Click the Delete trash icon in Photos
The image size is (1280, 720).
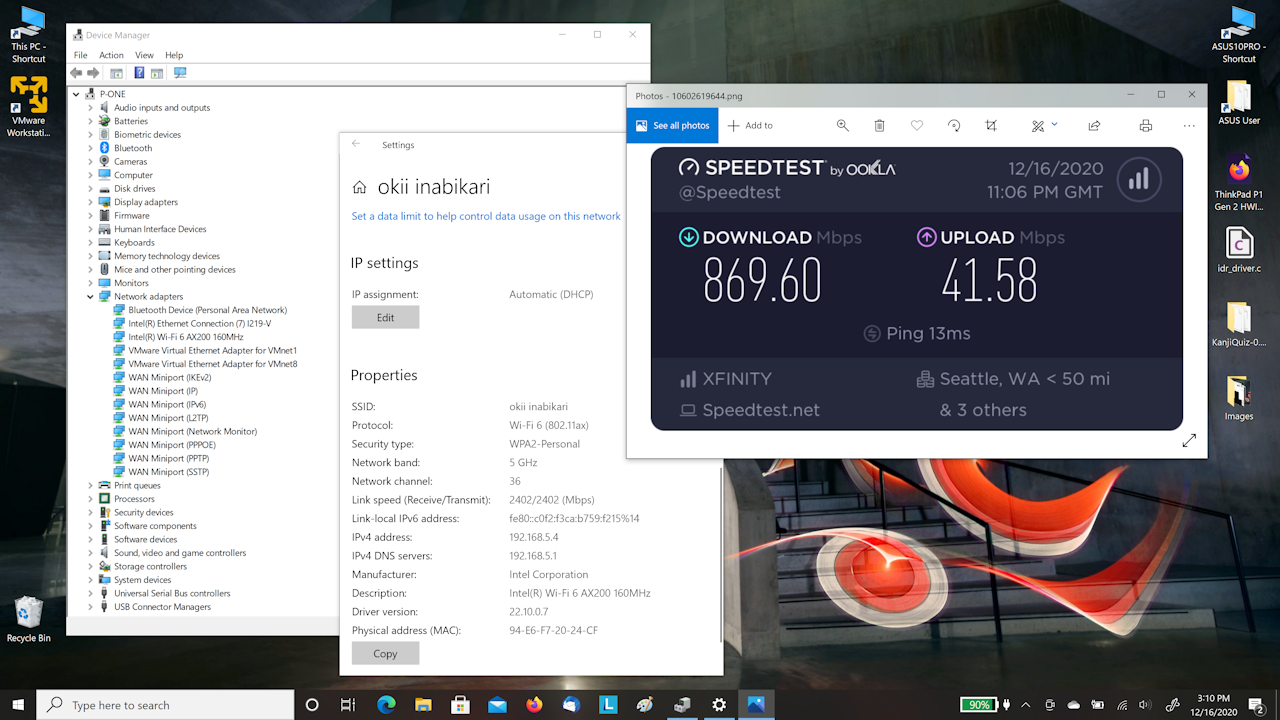coord(879,125)
